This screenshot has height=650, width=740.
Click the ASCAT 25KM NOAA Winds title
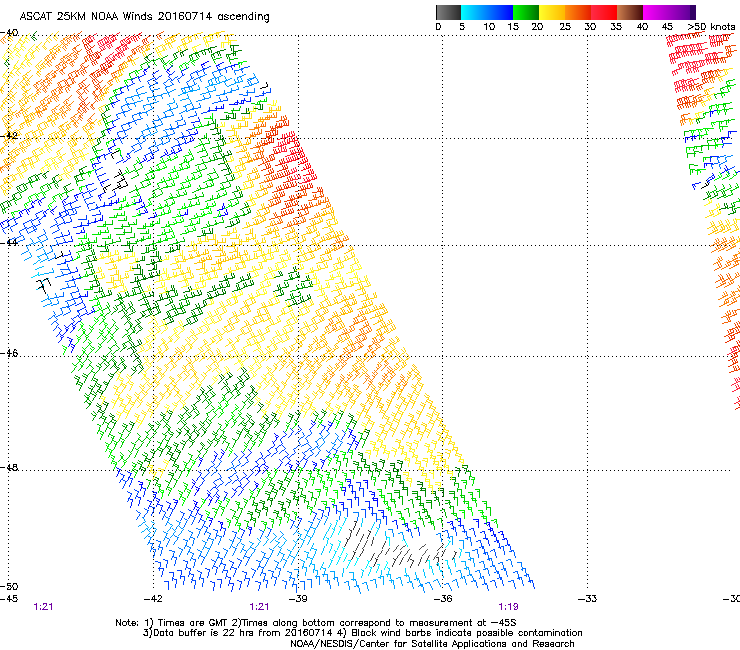click(144, 17)
